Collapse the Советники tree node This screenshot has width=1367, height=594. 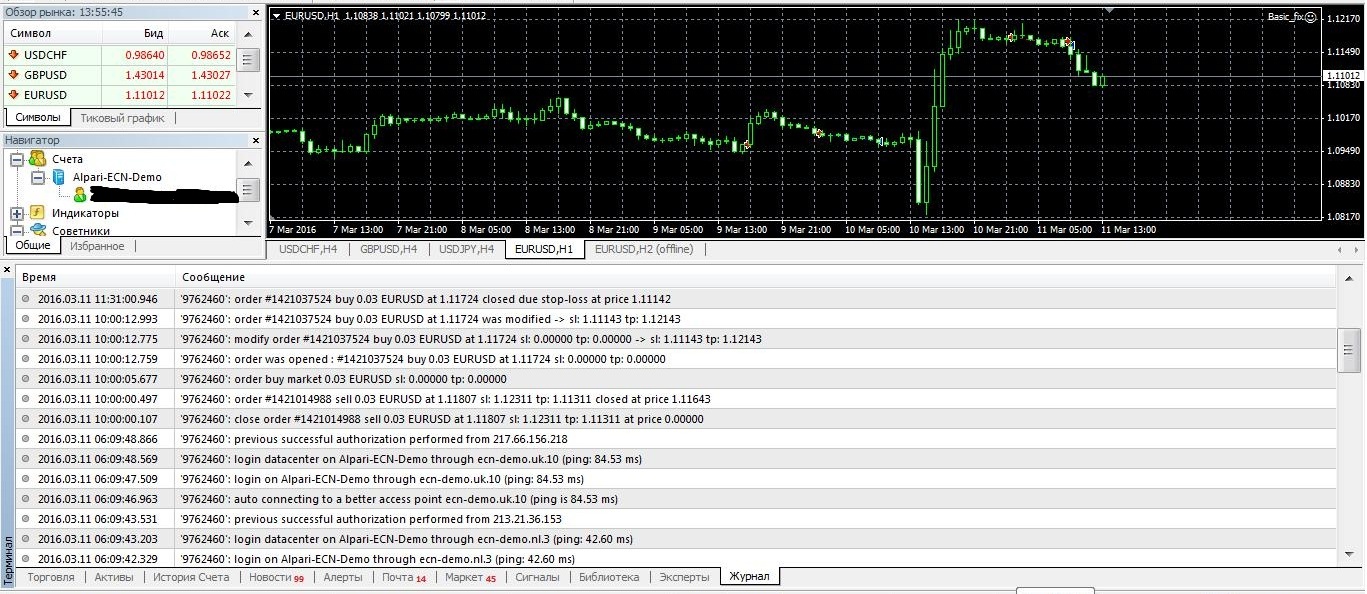coord(16,231)
